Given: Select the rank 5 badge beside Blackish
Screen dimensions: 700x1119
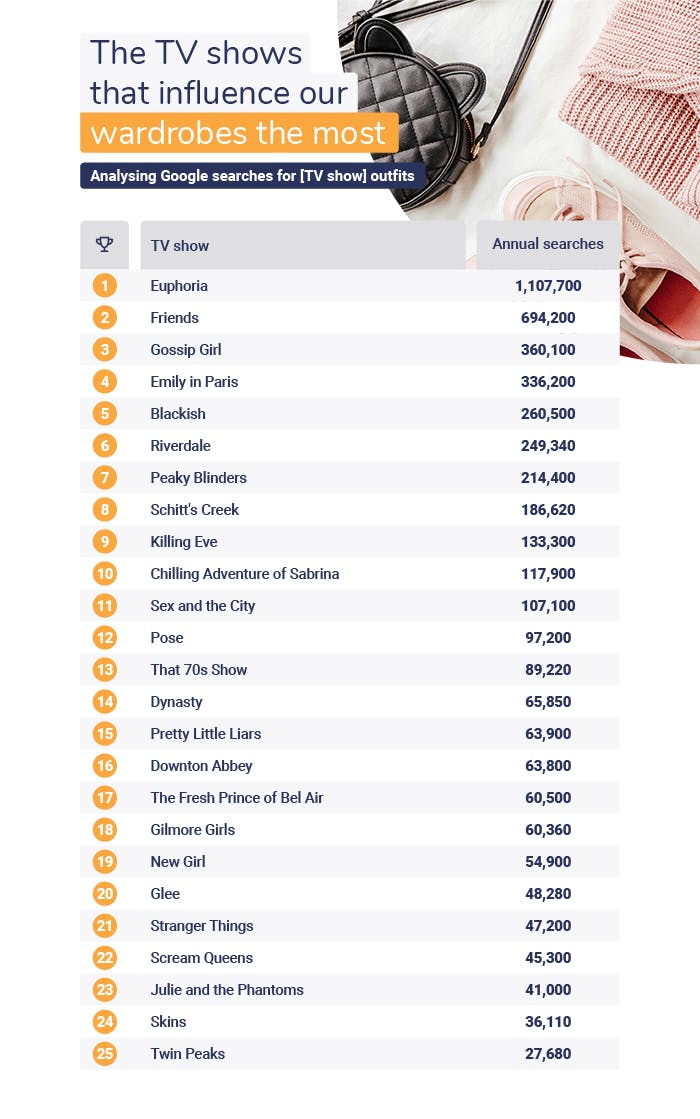Looking at the screenshot, I should pos(105,414).
